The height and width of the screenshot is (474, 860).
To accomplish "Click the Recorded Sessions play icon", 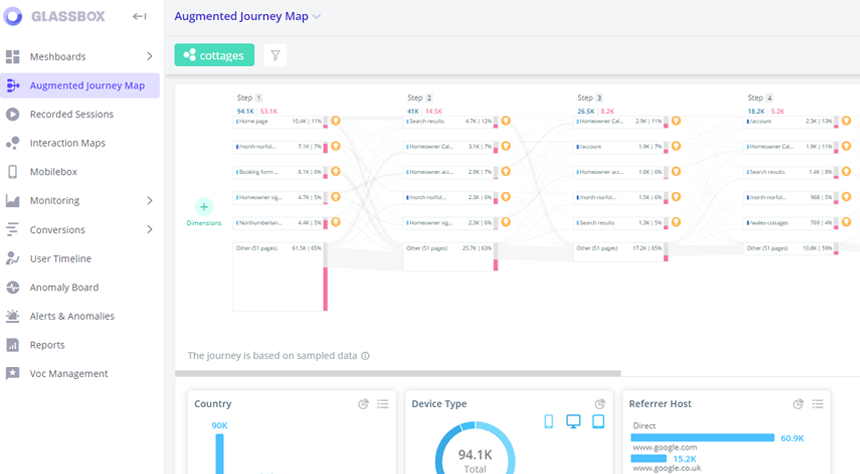I will [x=12, y=114].
